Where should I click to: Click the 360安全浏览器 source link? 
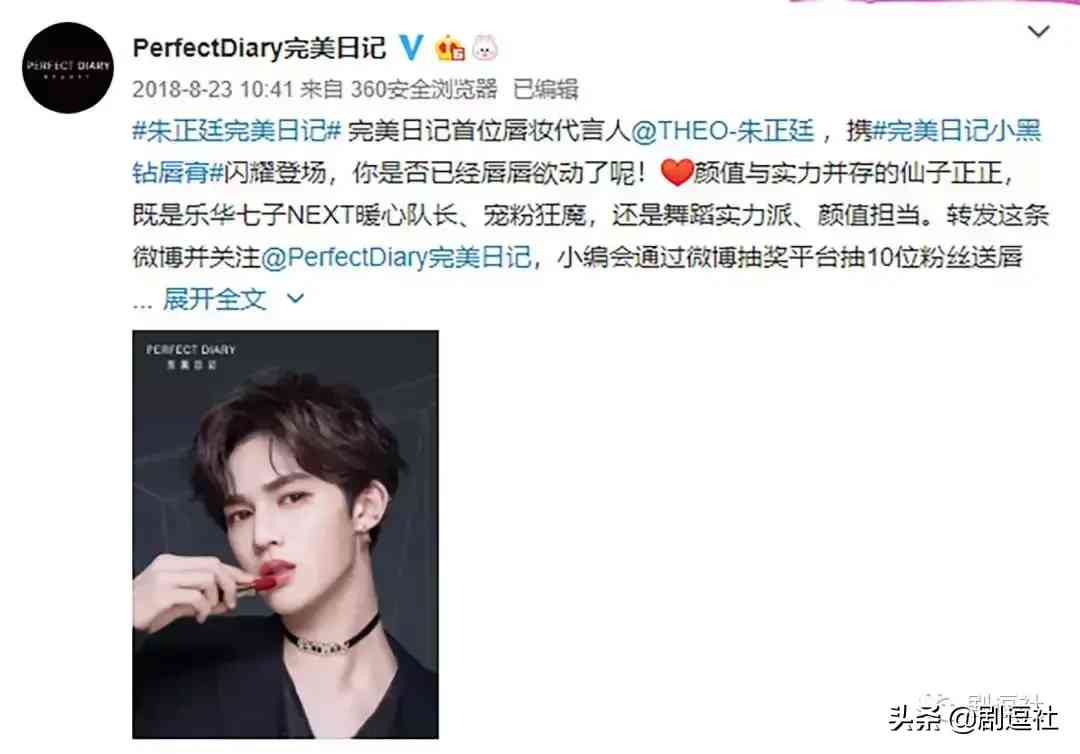424,89
